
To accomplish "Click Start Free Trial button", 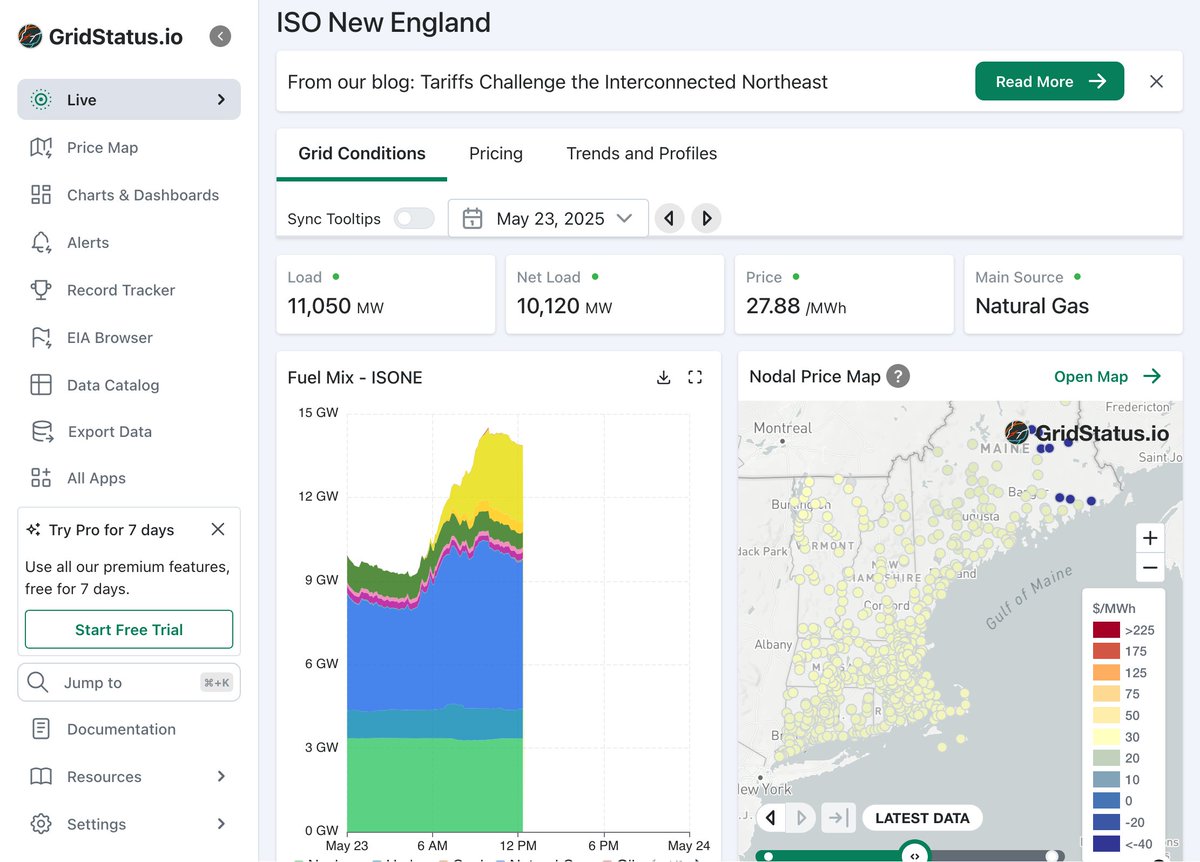I will (x=129, y=630).
